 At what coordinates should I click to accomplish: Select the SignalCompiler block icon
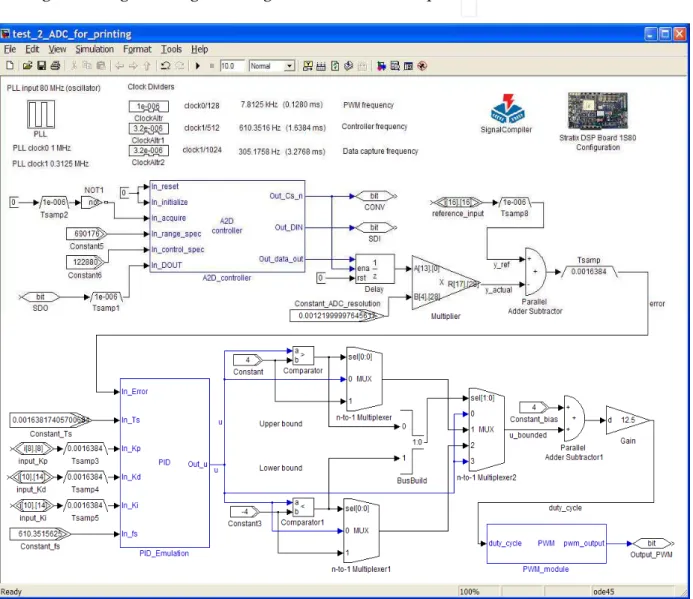pyautogui.click(x=507, y=108)
